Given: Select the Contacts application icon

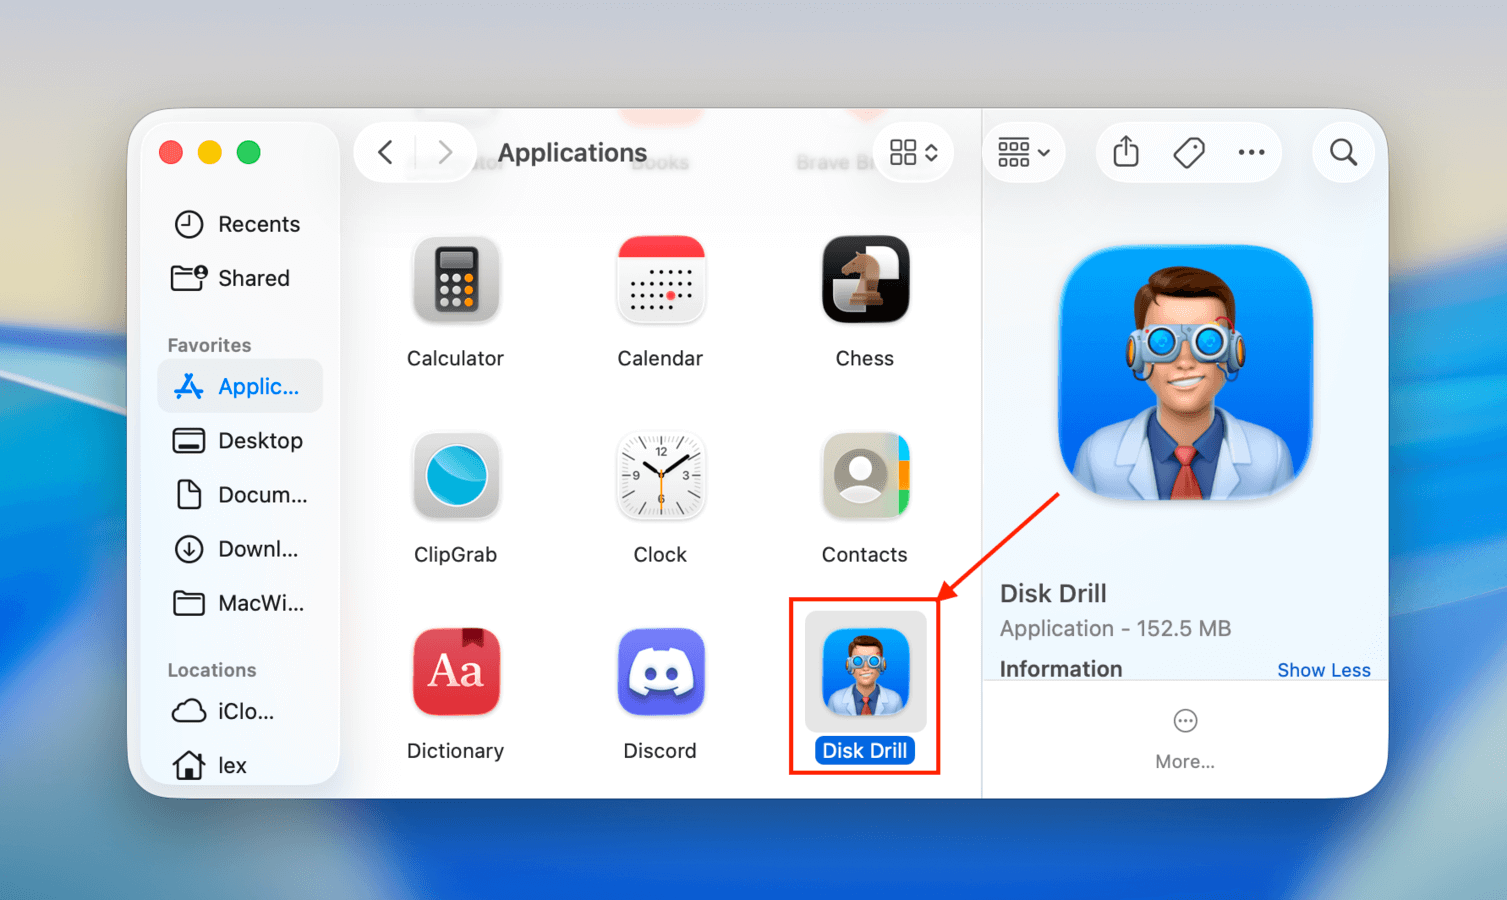Looking at the screenshot, I should point(864,477).
